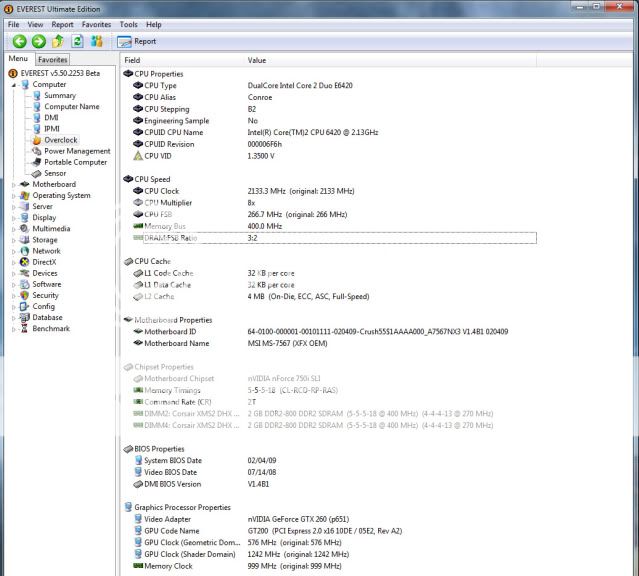Click the Operating System Windows-flag icon
This screenshot has width=639, height=576.
click(x=25, y=195)
